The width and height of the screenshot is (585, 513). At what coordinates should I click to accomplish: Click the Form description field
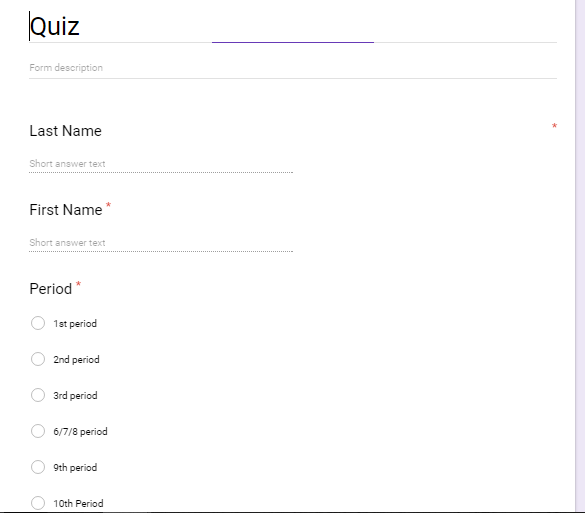(293, 68)
